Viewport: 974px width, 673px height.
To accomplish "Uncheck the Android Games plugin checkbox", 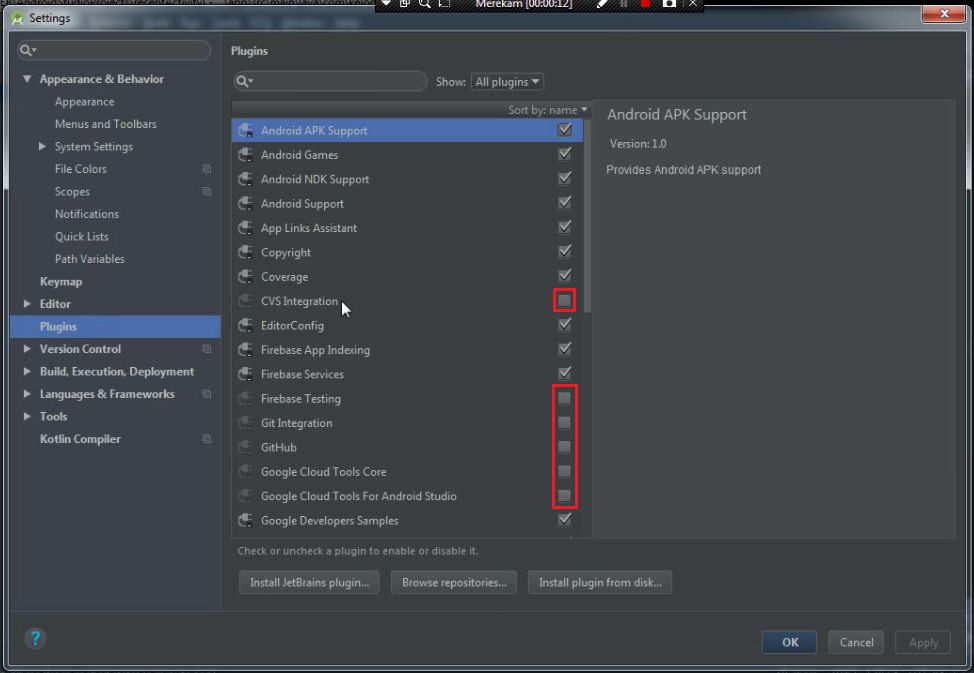I will pos(565,153).
